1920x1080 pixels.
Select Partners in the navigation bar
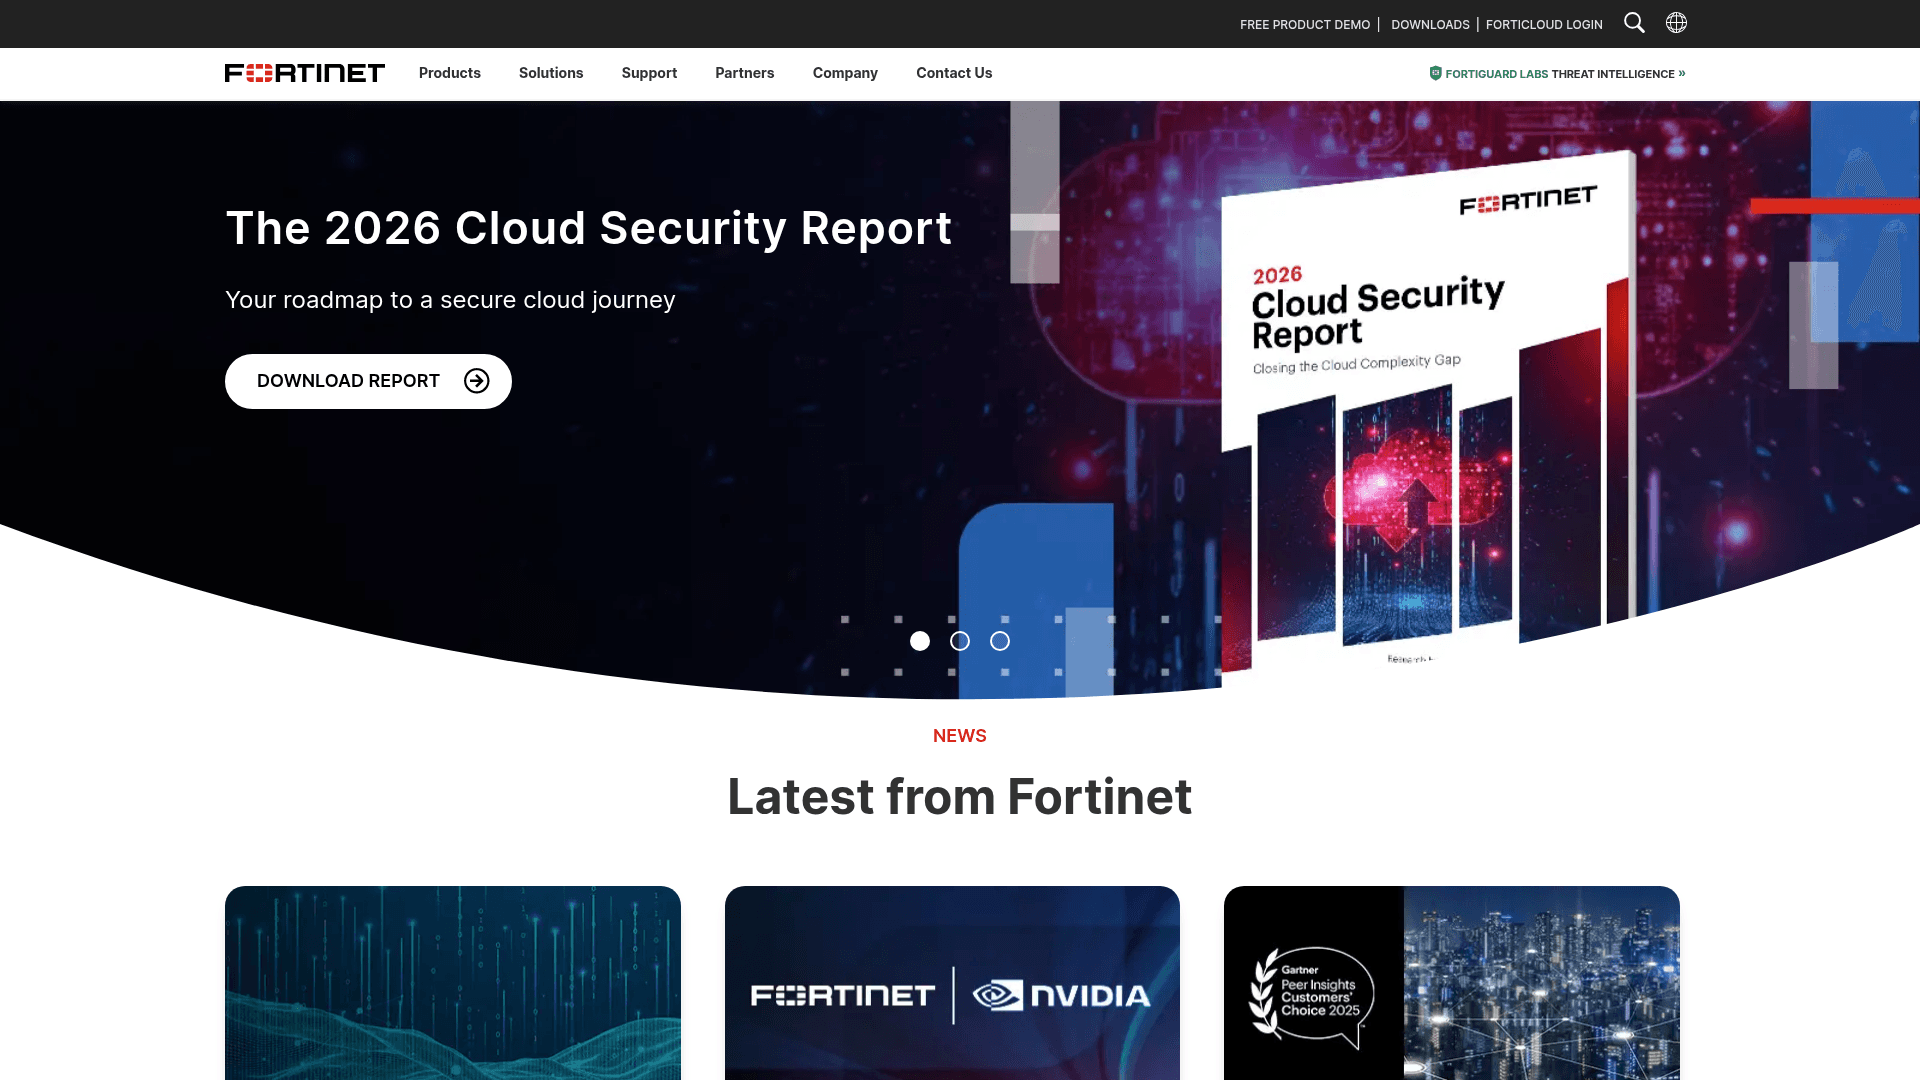click(x=744, y=73)
